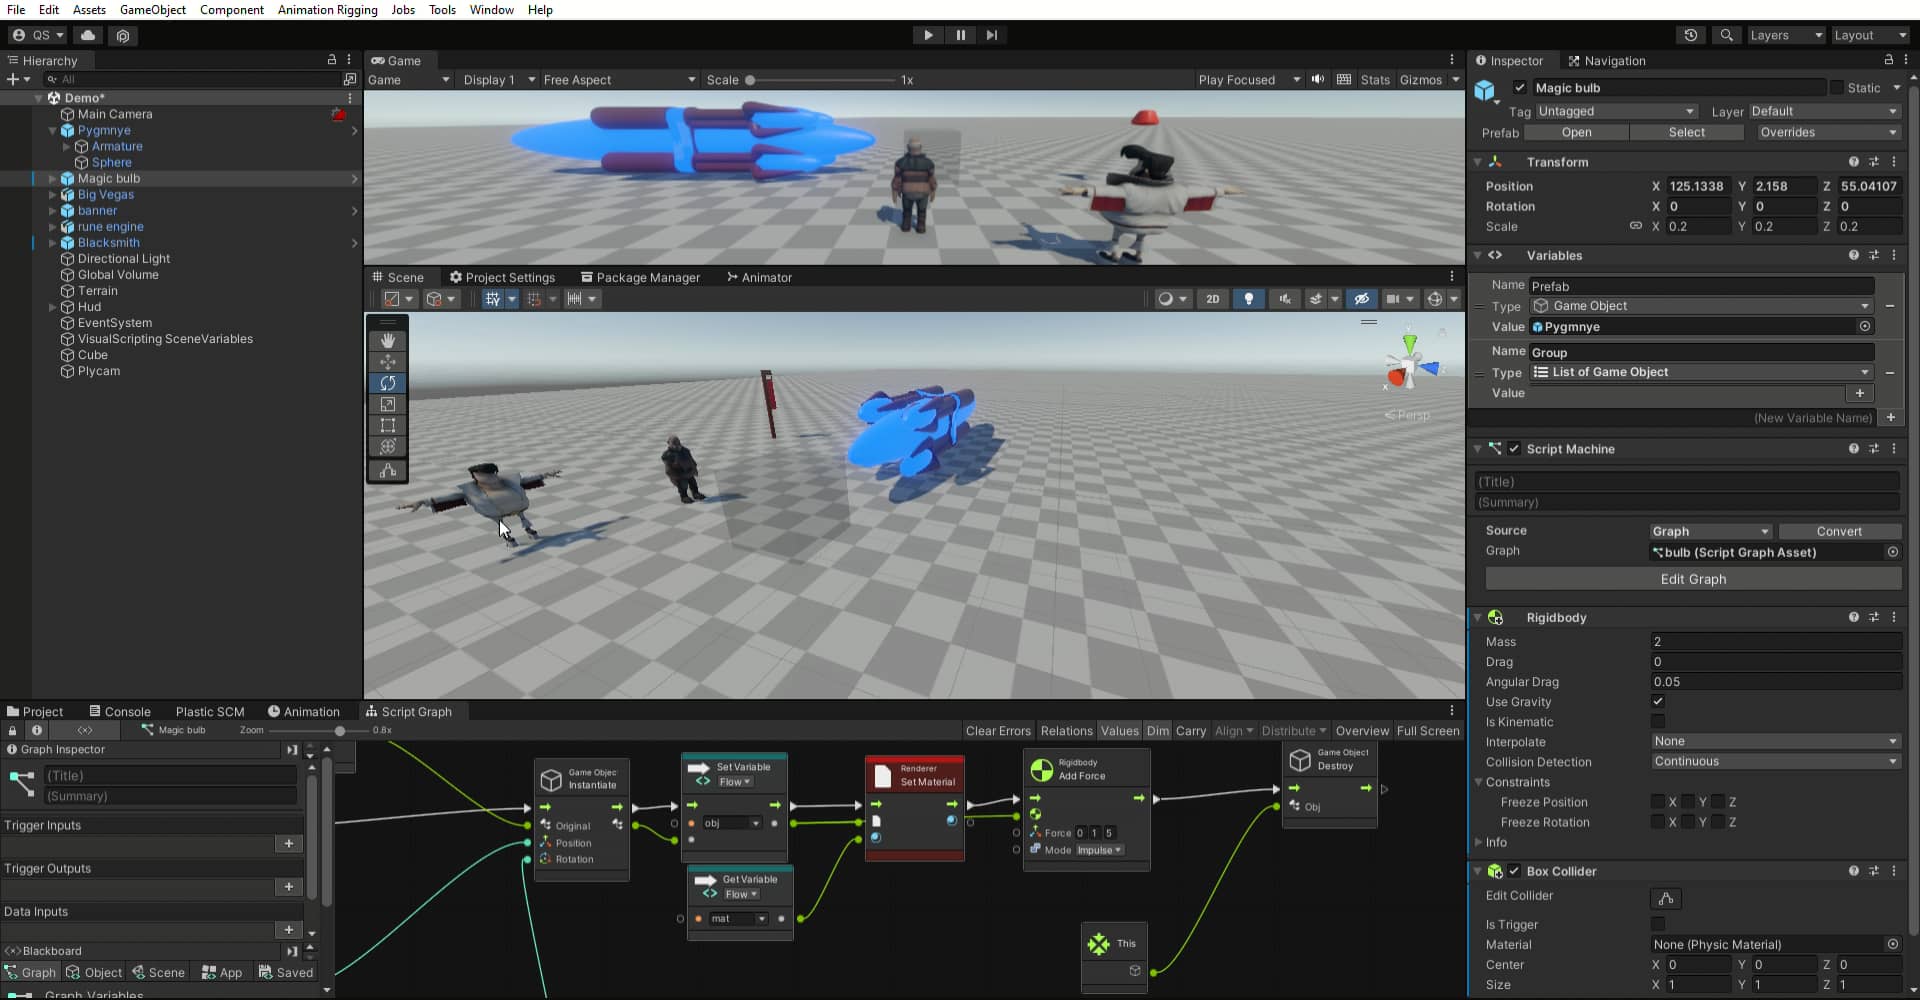
Task: Open the Collision Detection dropdown
Action: tap(1775, 761)
